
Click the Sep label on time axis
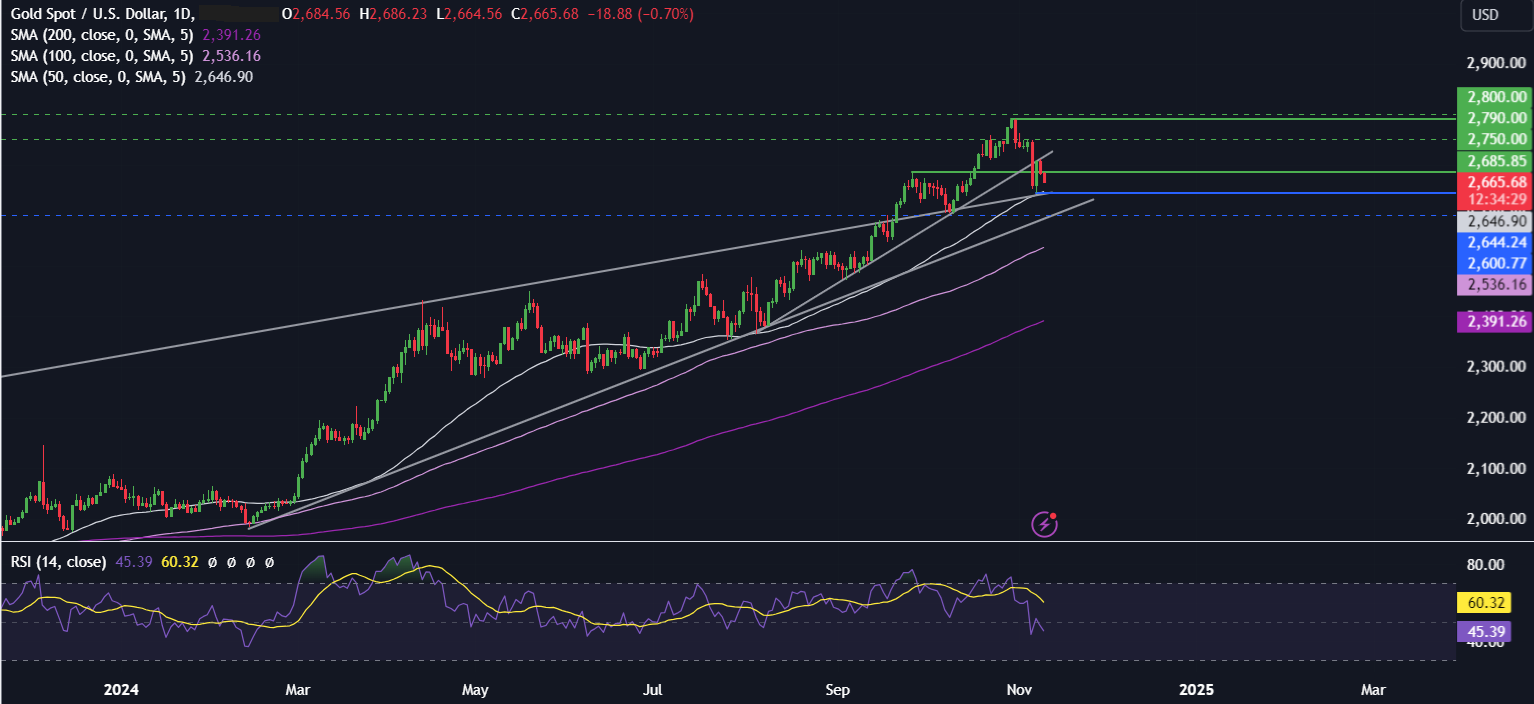837,690
